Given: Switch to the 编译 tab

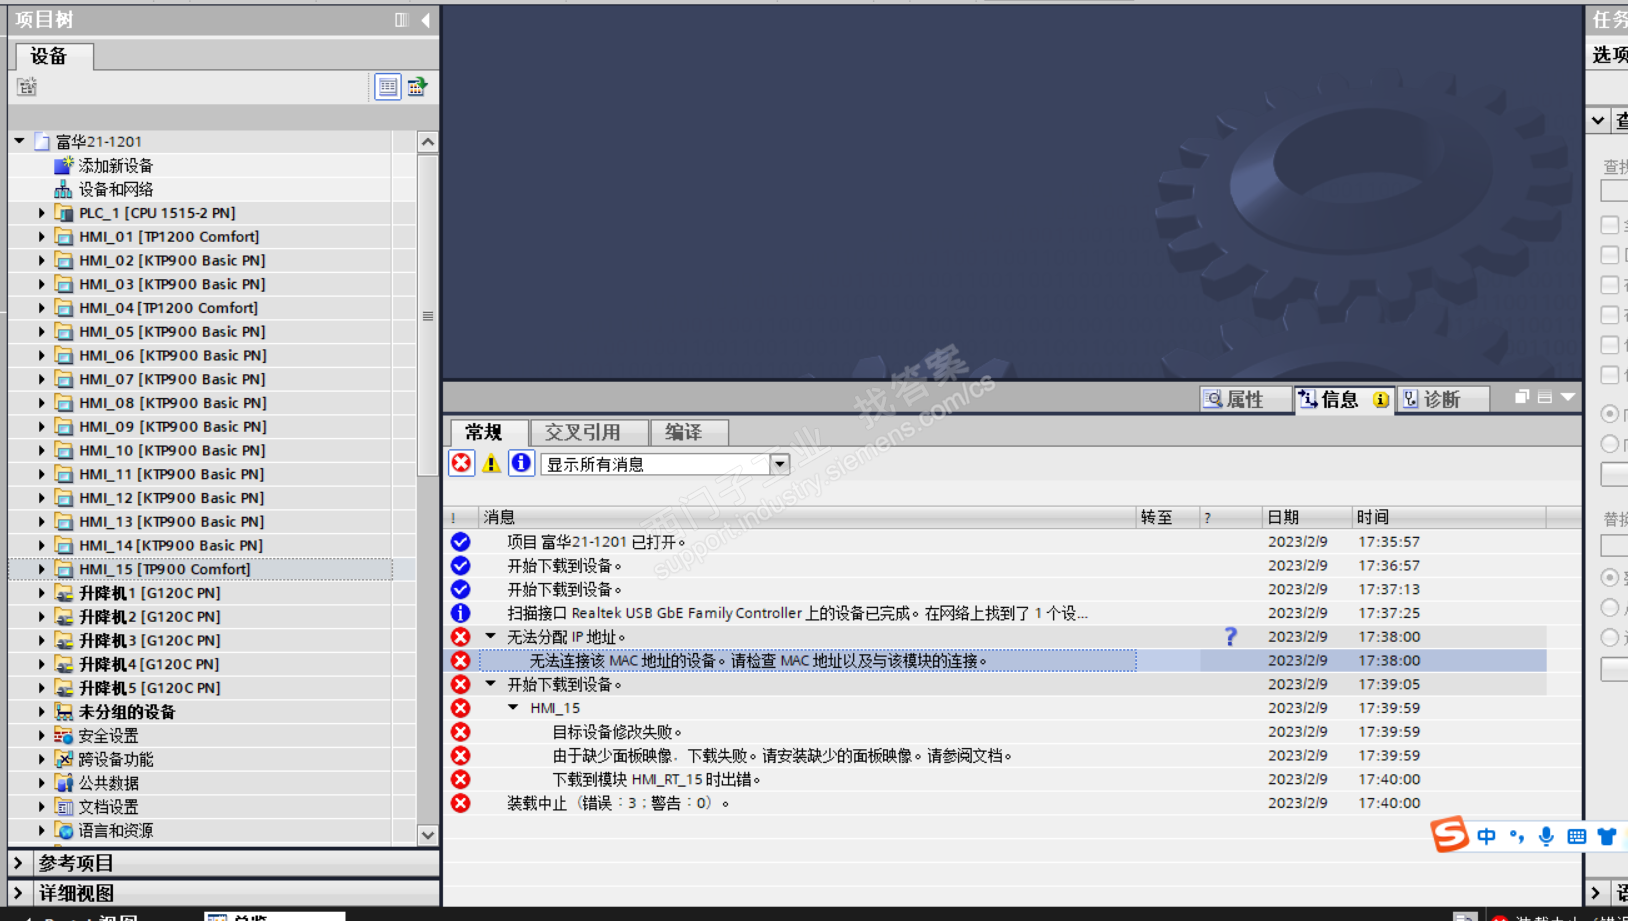Looking at the screenshot, I should coord(689,432).
